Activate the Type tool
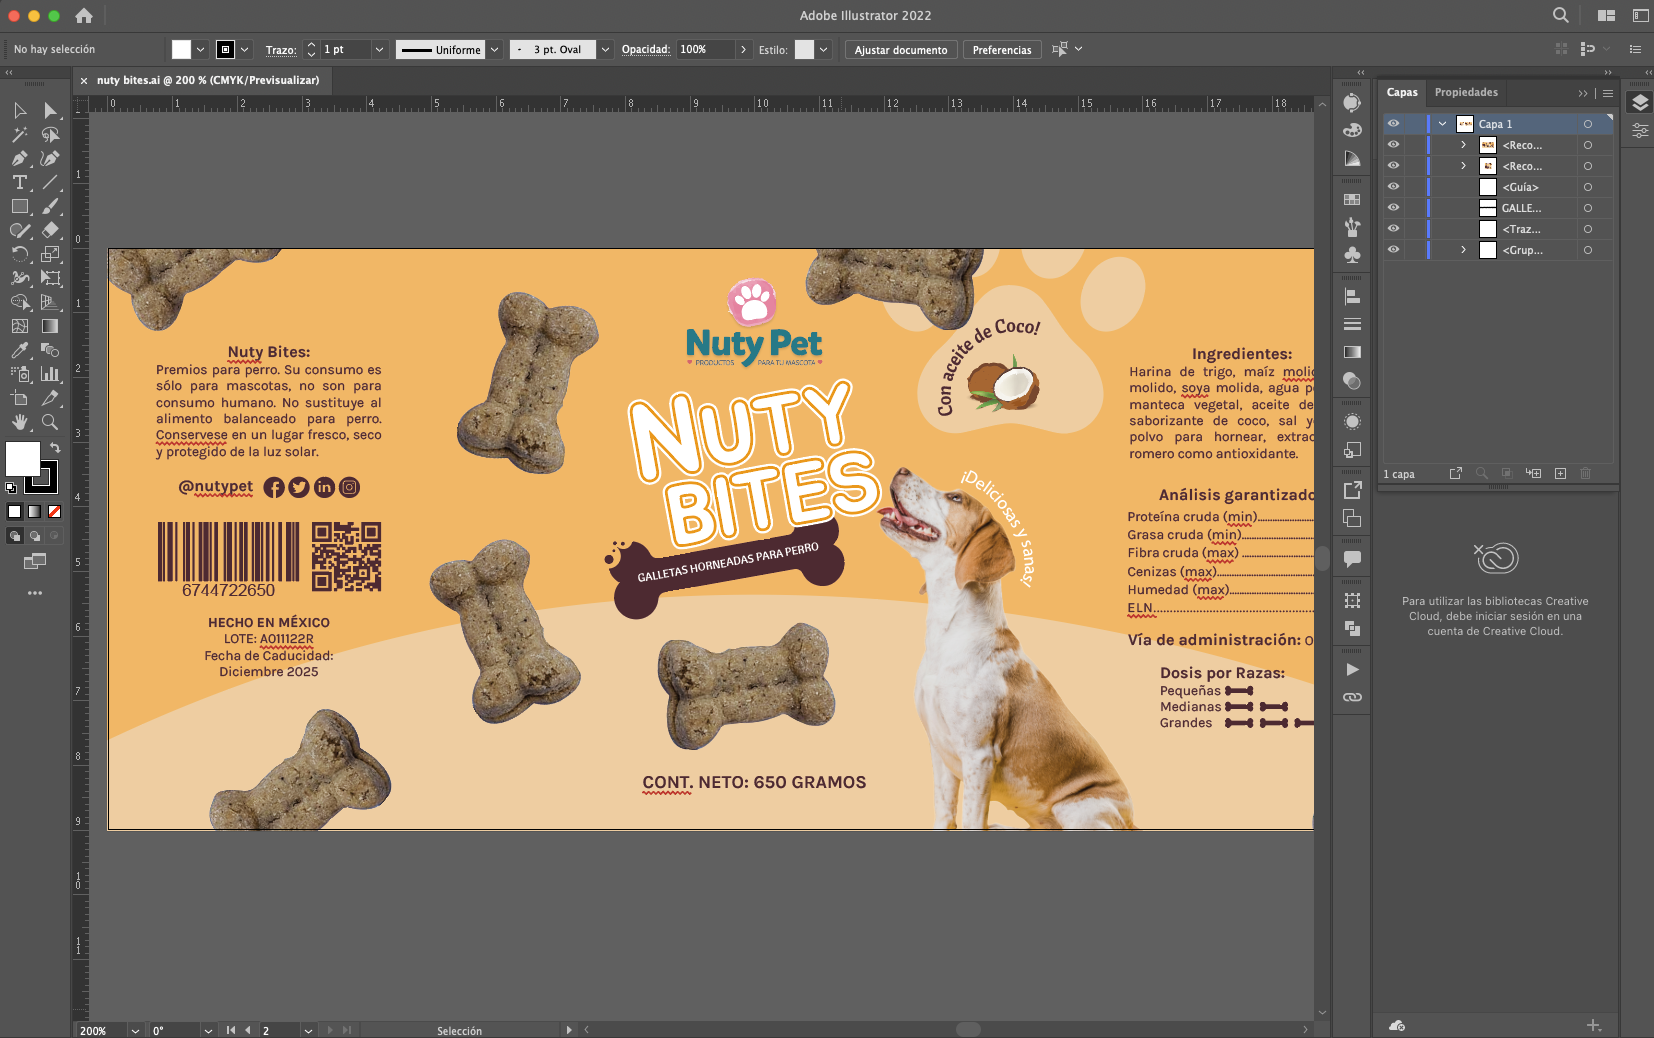 (20, 182)
